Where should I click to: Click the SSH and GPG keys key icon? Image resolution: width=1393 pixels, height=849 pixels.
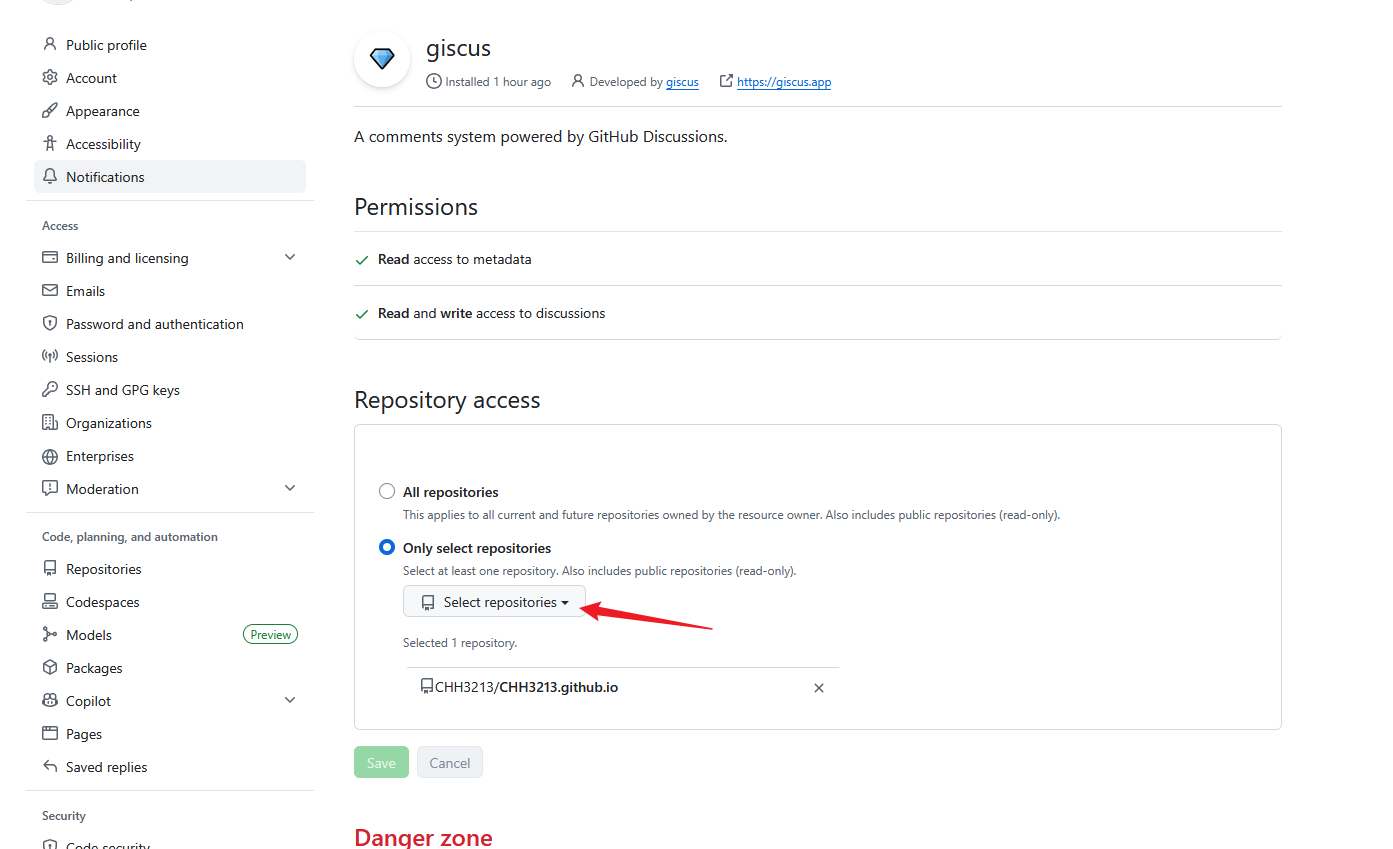pos(50,390)
